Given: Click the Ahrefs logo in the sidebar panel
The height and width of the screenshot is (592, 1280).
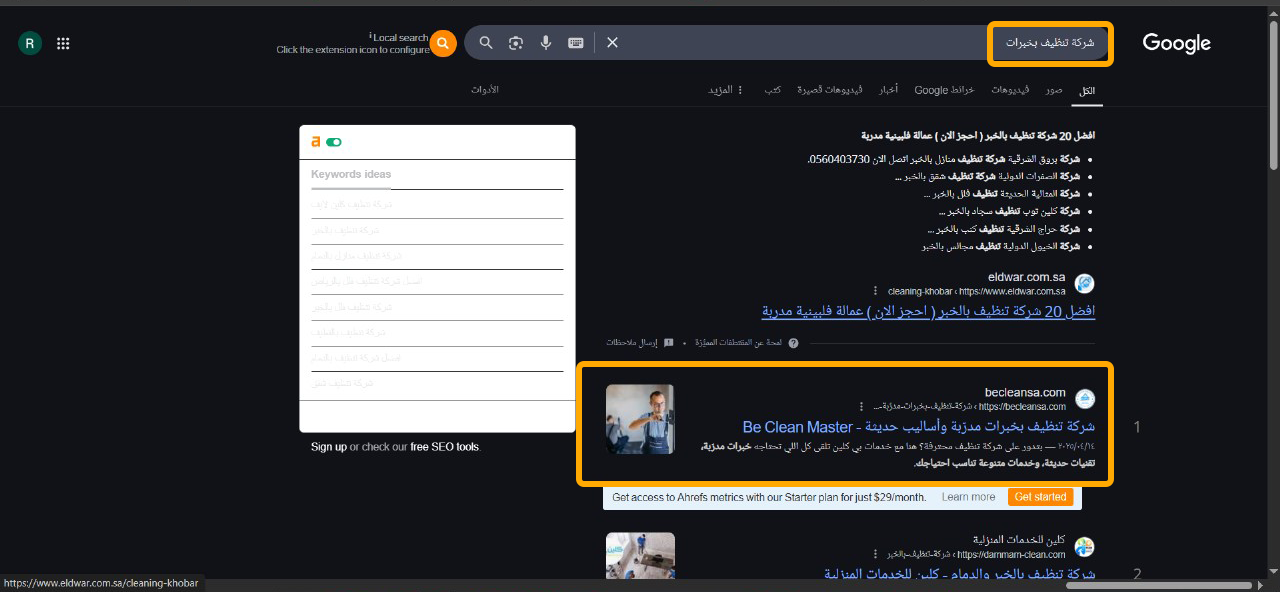Looking at the screenshot, I should pos(315,142).
